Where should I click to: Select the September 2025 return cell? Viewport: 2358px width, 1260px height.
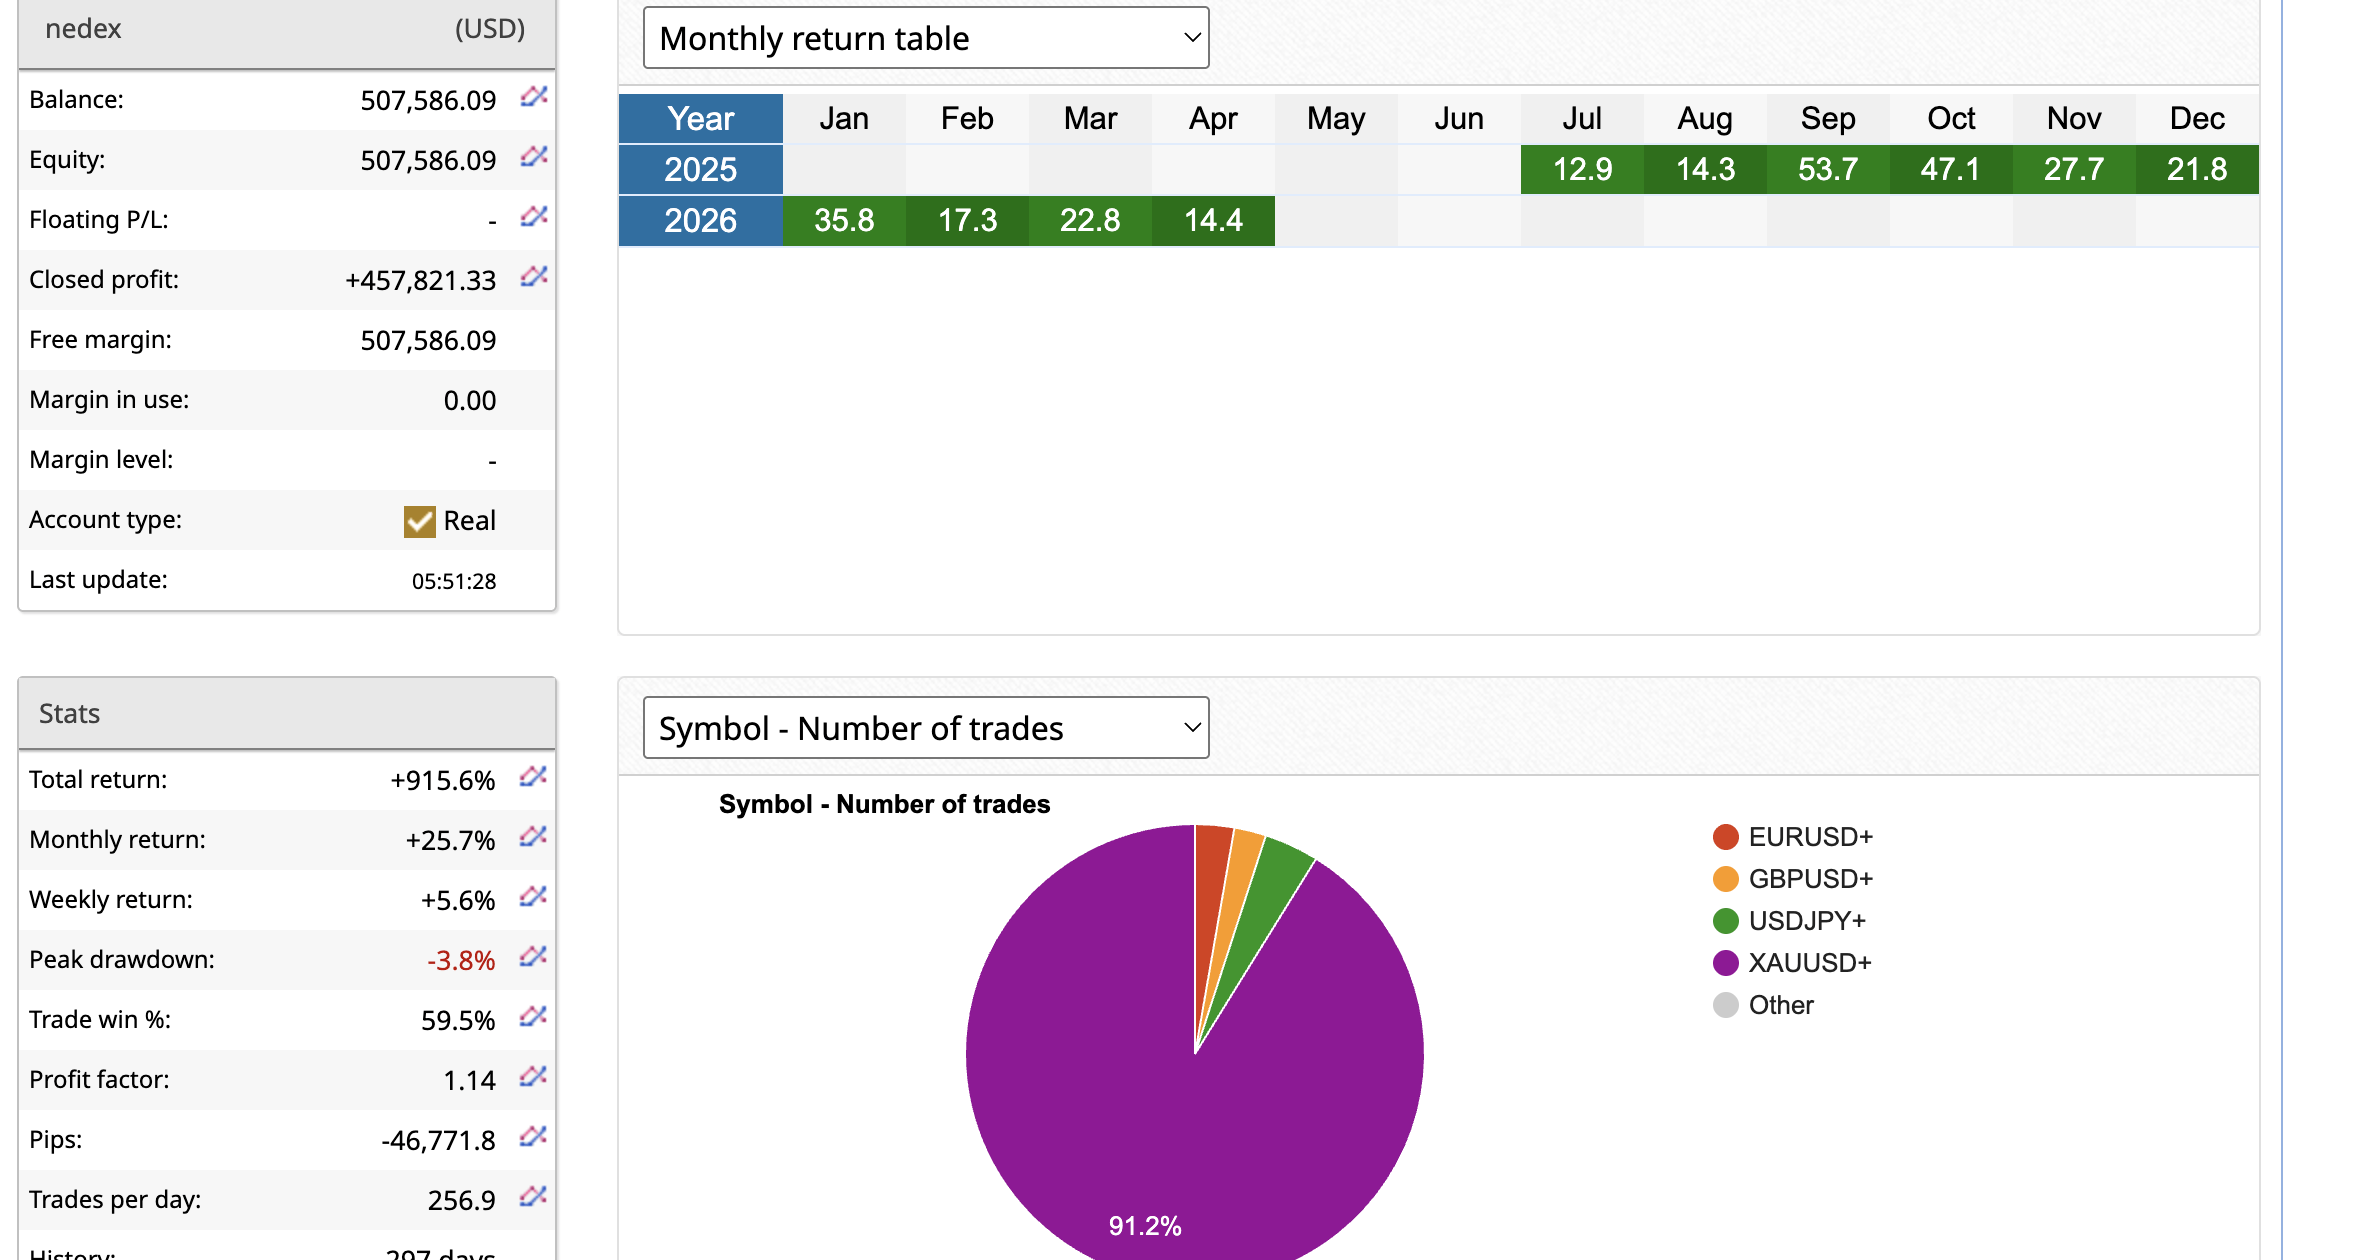[1827, 169]
